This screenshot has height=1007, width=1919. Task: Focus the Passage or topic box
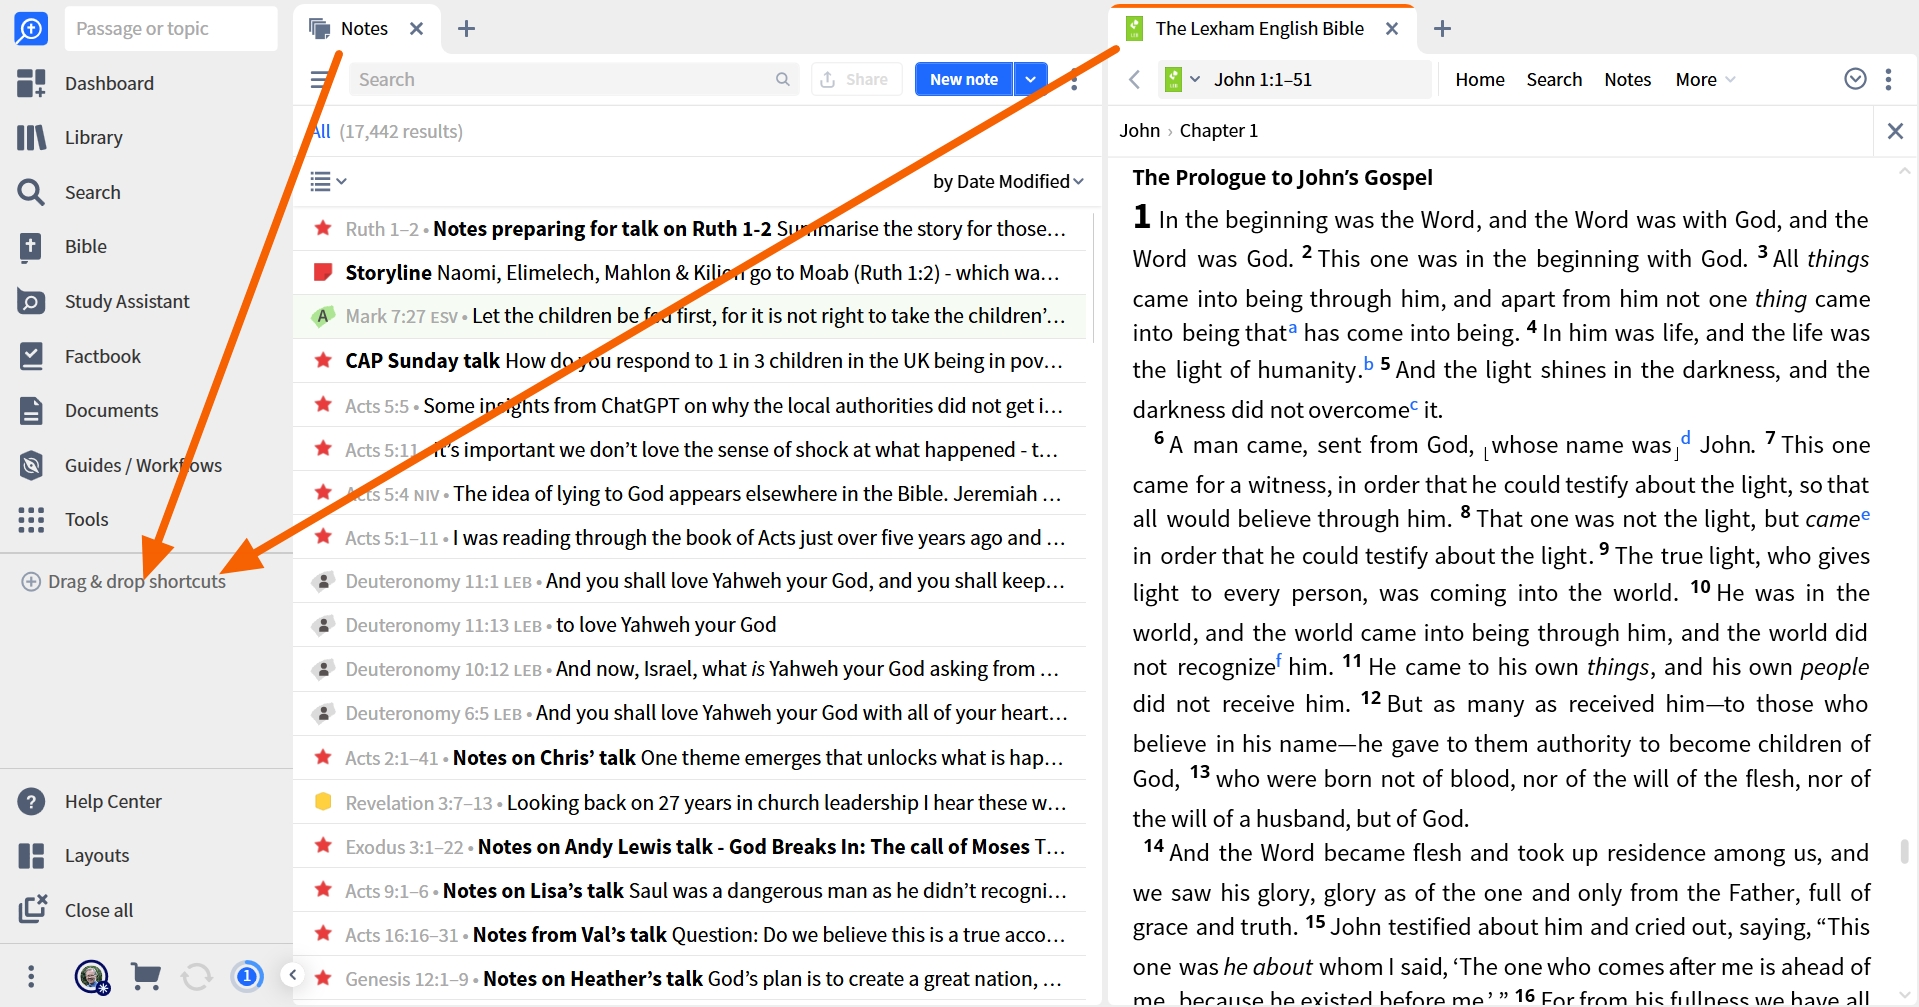pyautogui.click(x=171, y=28)
